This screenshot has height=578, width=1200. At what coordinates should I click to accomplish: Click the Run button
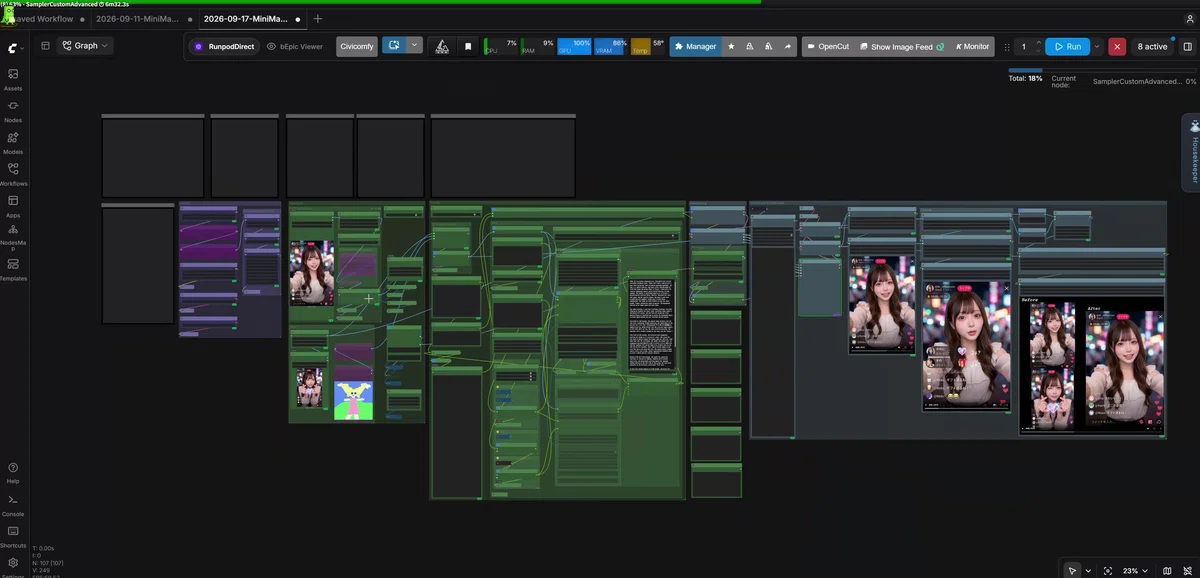pos(1067,46)
